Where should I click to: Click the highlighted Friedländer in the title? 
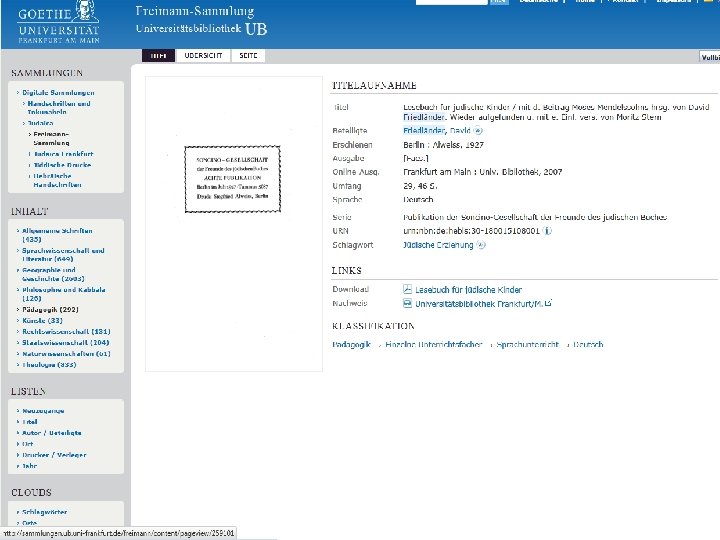tap(423, 117)
